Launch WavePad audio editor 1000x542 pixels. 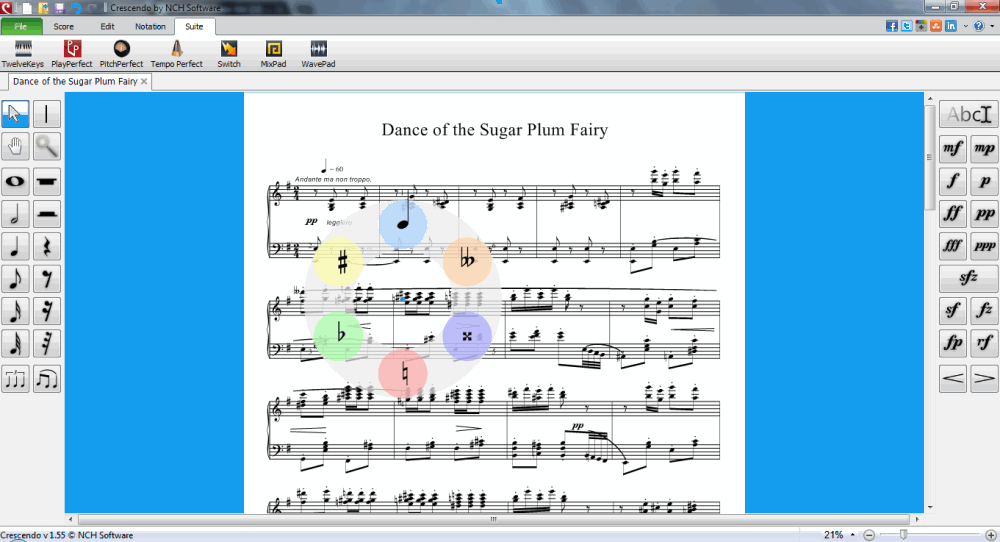(x=318, y=54)
